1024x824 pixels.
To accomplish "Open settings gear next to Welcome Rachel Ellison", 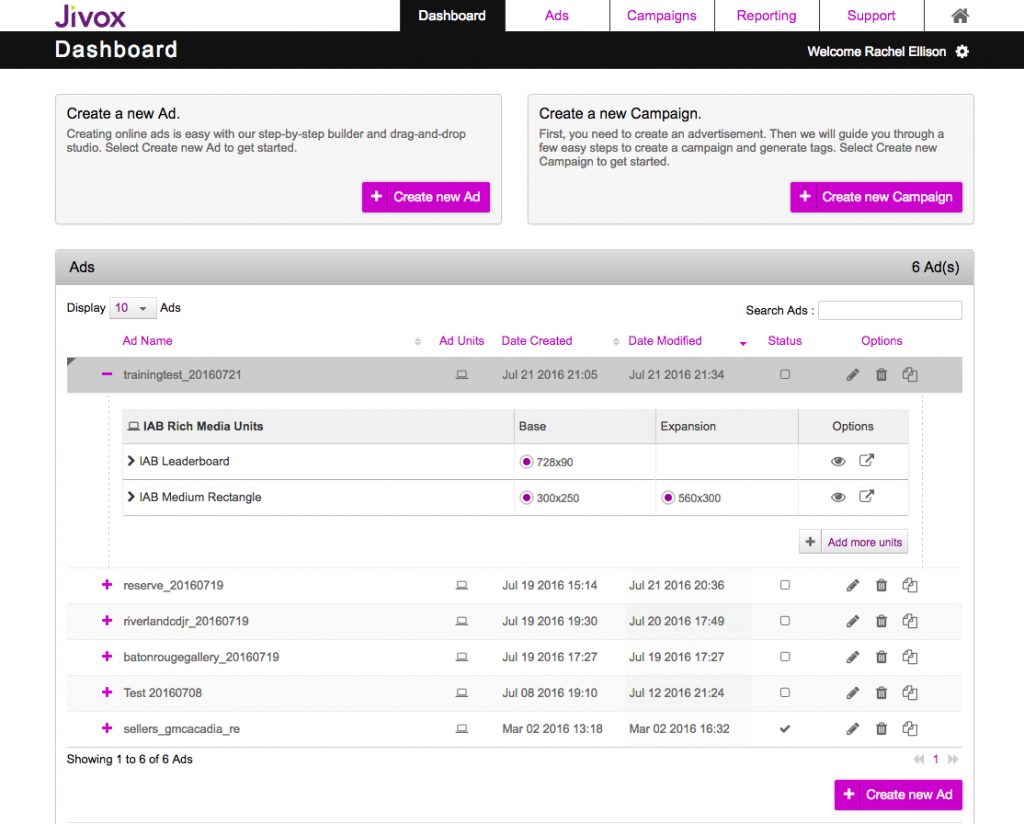I will 962,52.
